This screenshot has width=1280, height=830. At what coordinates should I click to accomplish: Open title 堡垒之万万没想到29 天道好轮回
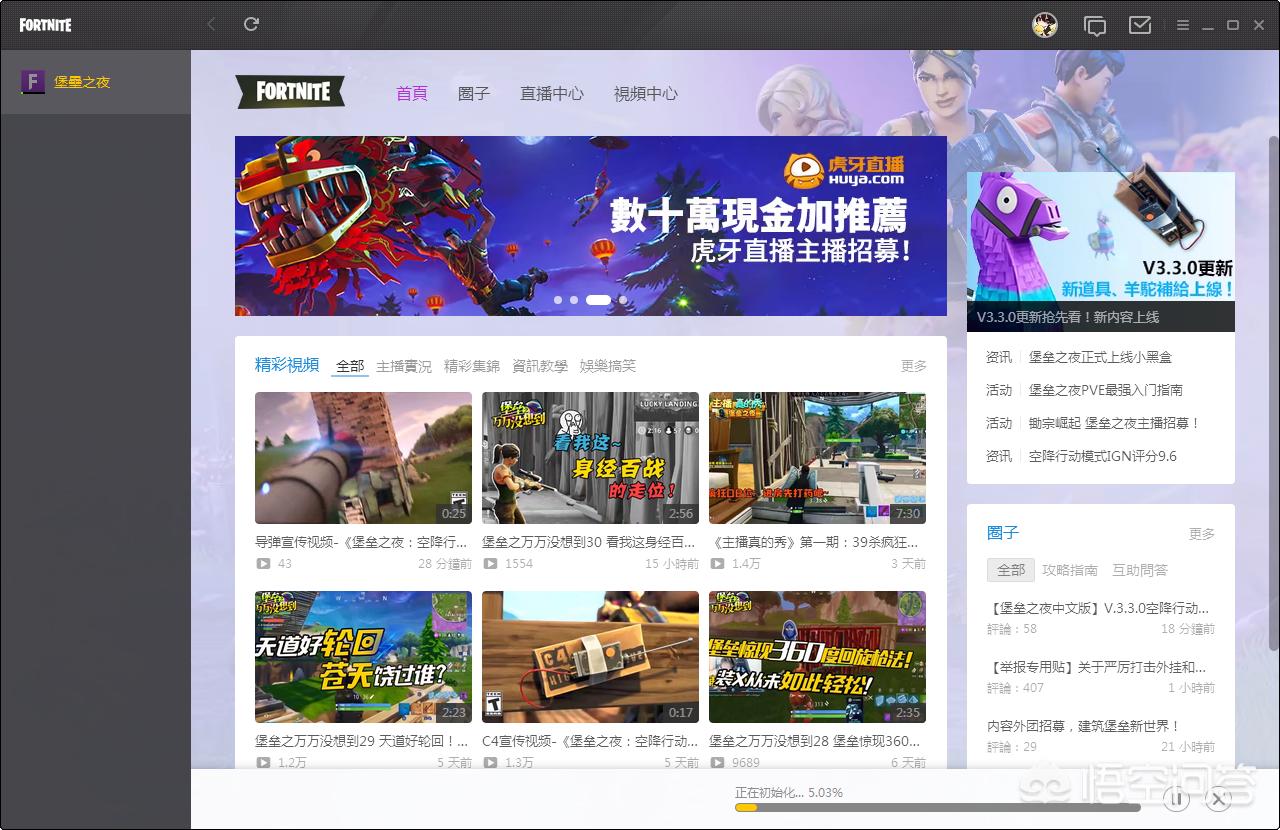tap(362, 741)
